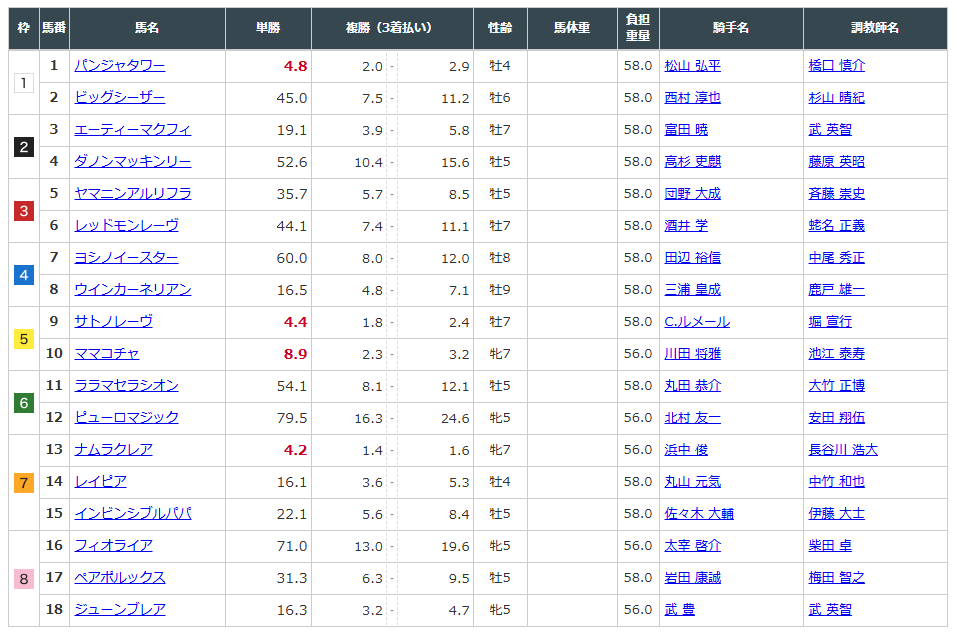Click the orange bracket 7 badge
Viewport: 957px width, 636px height.
coord(24,482)
